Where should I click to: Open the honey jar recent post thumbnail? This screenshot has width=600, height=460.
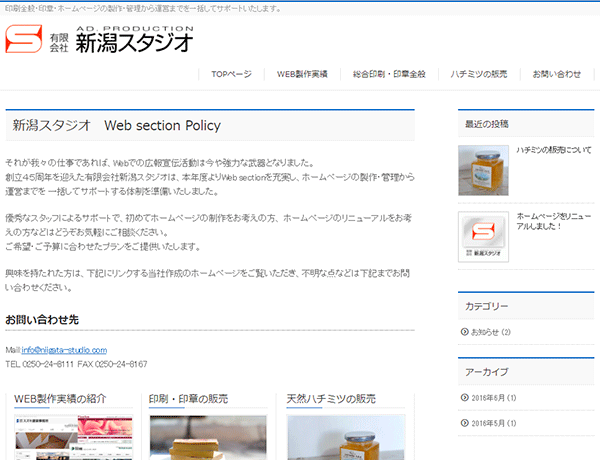pyautogui.click(x=483, y=170)
